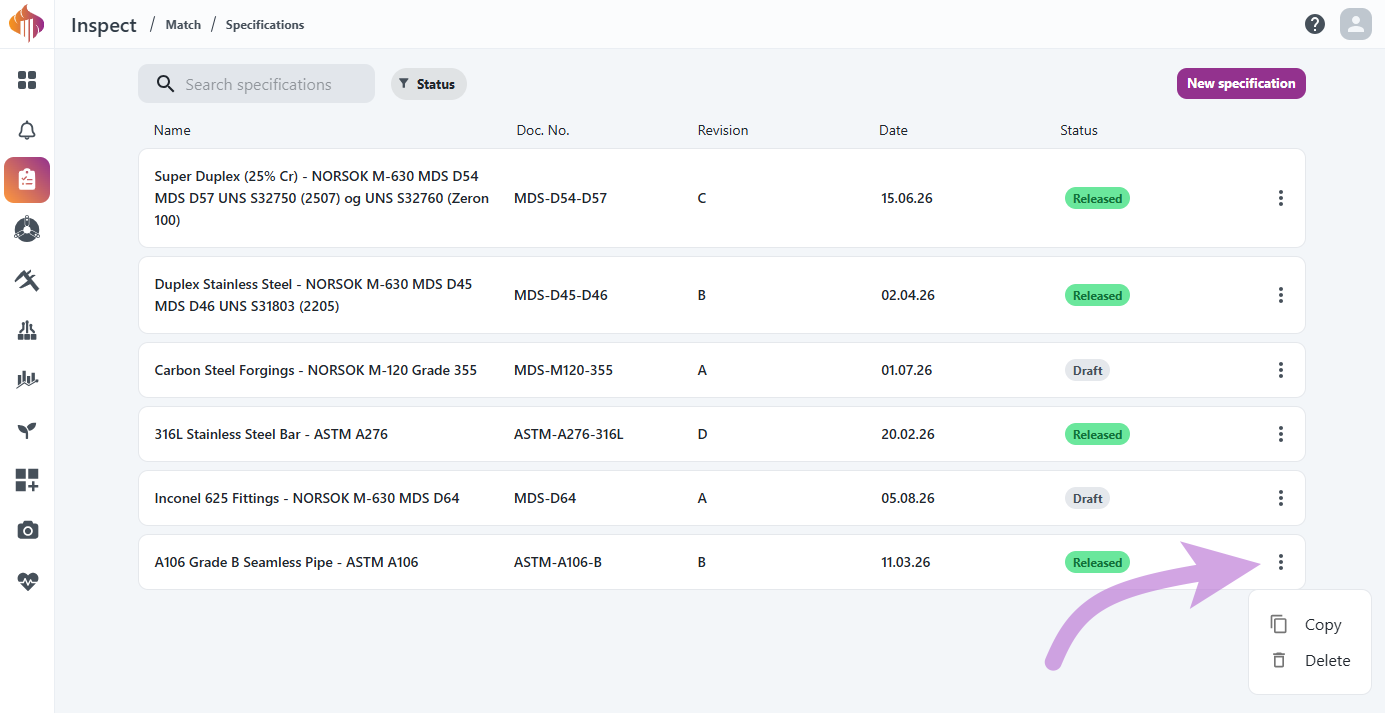Open 316L Stainless Steel Bar specification
The width and height of the screenshot is (1385, 713).
pyautogui.click(x=721, y=434)
